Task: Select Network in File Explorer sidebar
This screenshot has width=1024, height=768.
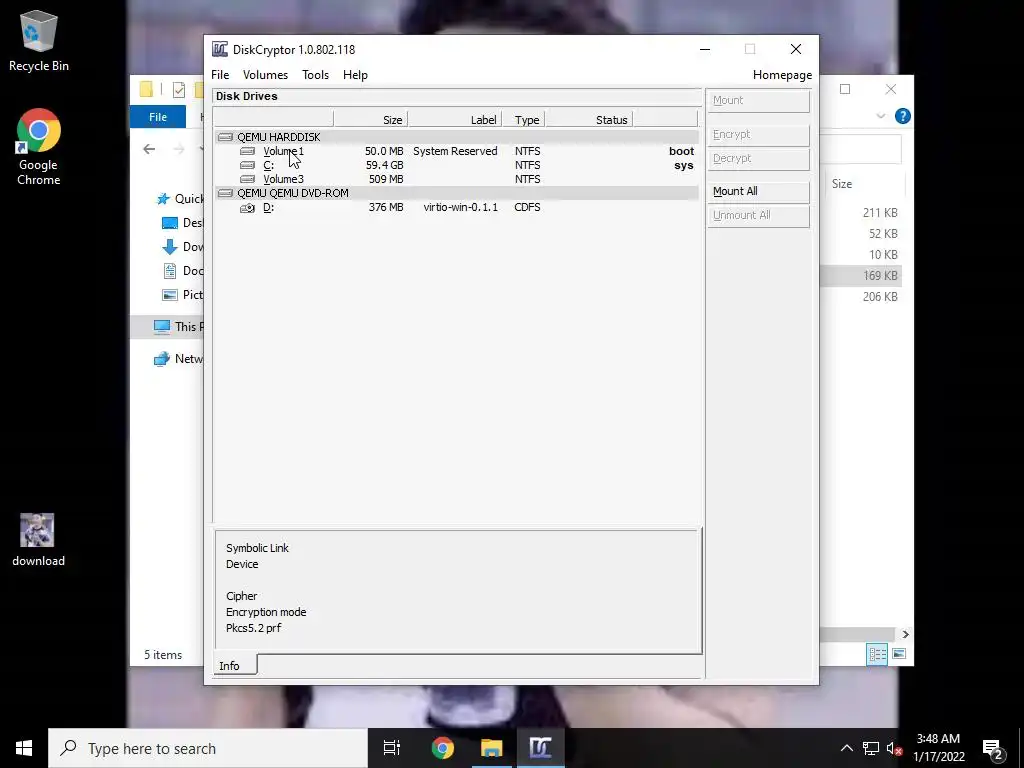Action: 178,359
